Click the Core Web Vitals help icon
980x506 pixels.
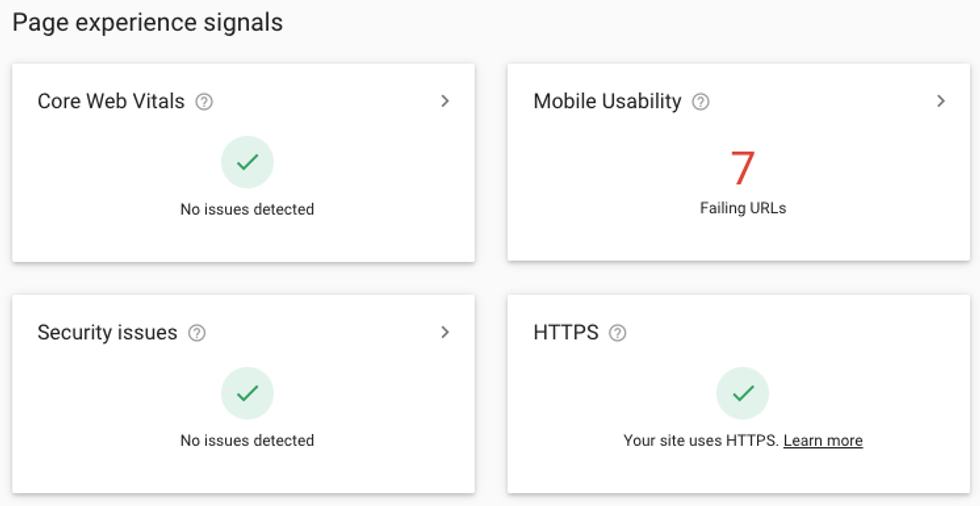(x=204, y=101)
